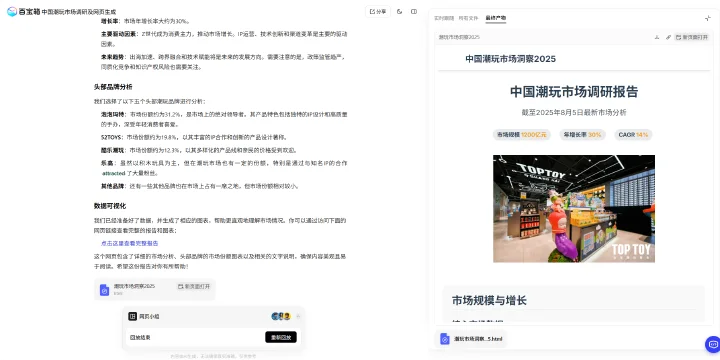Viewport: 720px width, 360px height.
Task: Click the 数据可视化 heading in chat
Action: (x=110, y=206)
